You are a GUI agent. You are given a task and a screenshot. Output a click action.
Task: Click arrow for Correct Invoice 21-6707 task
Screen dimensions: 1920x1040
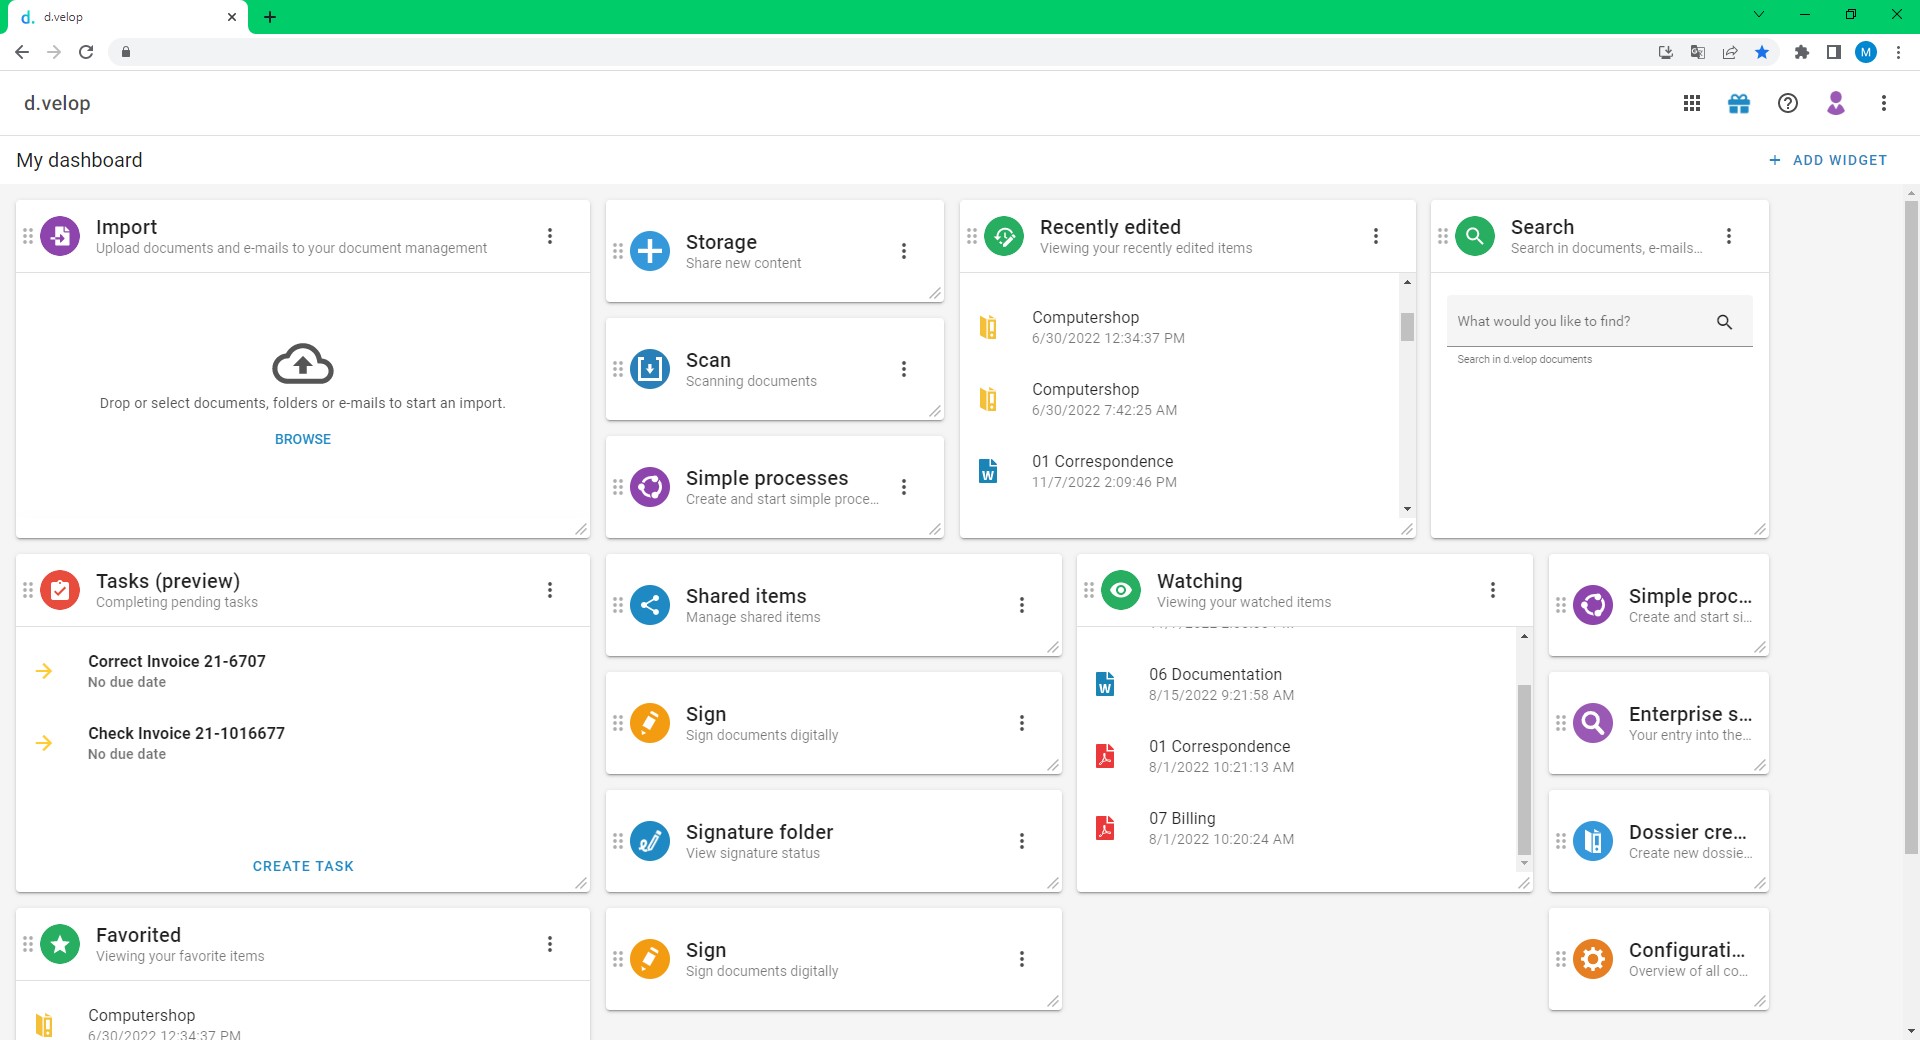(44, 671)
